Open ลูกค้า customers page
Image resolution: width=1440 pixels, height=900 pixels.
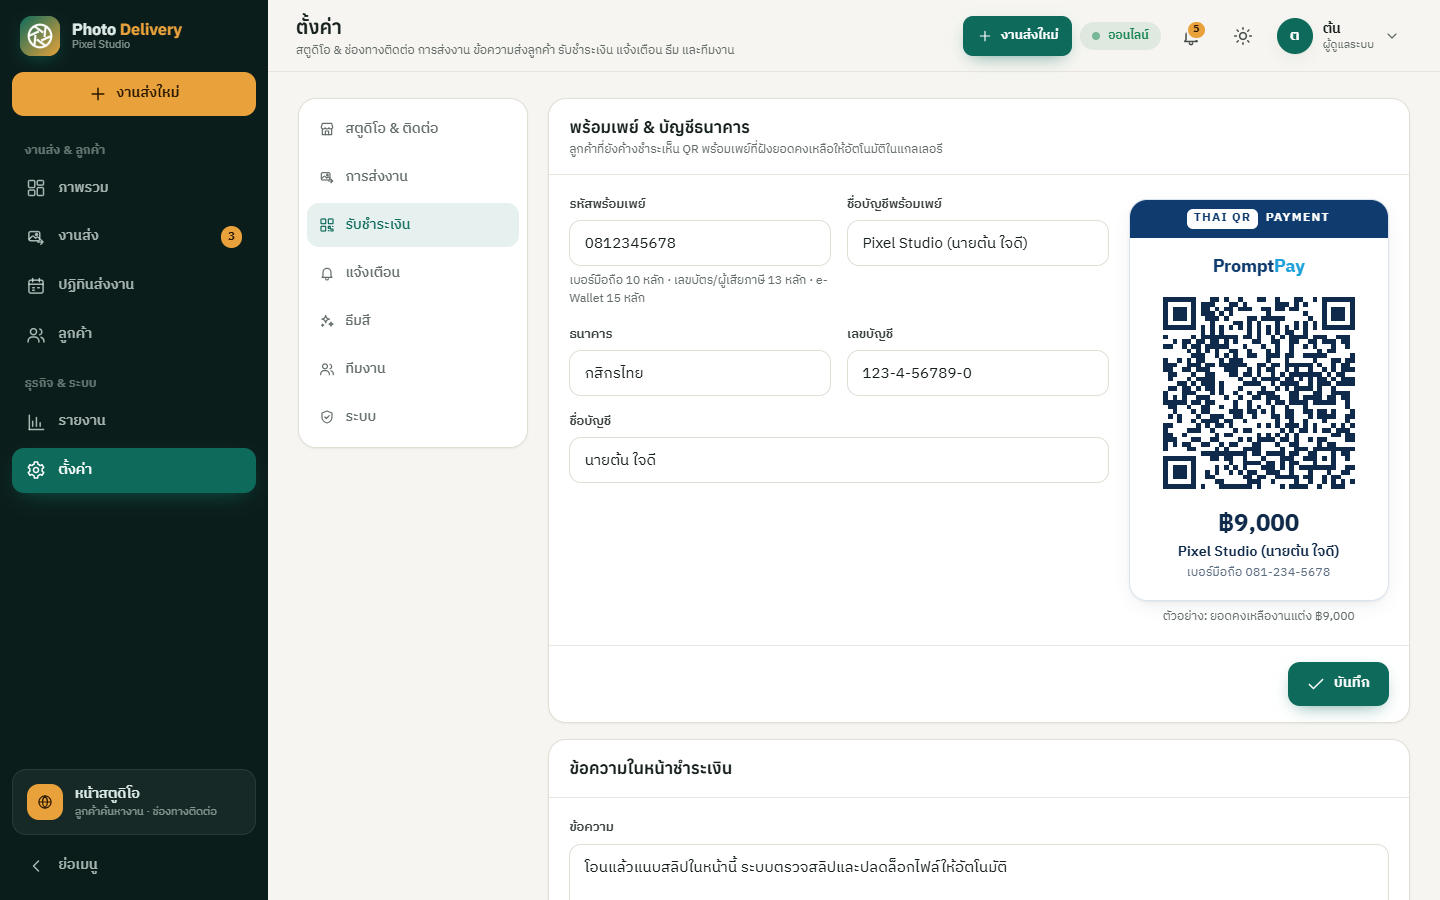coord(134,334)
